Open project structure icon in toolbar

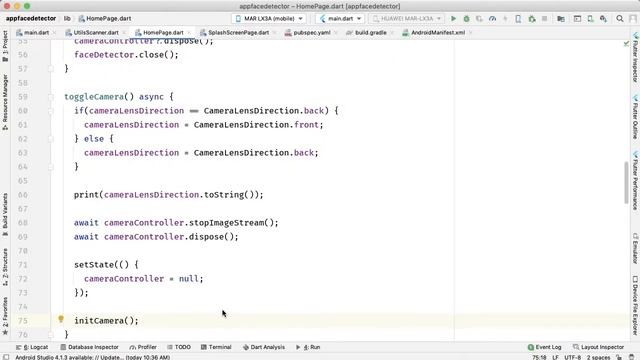point(561,18)
